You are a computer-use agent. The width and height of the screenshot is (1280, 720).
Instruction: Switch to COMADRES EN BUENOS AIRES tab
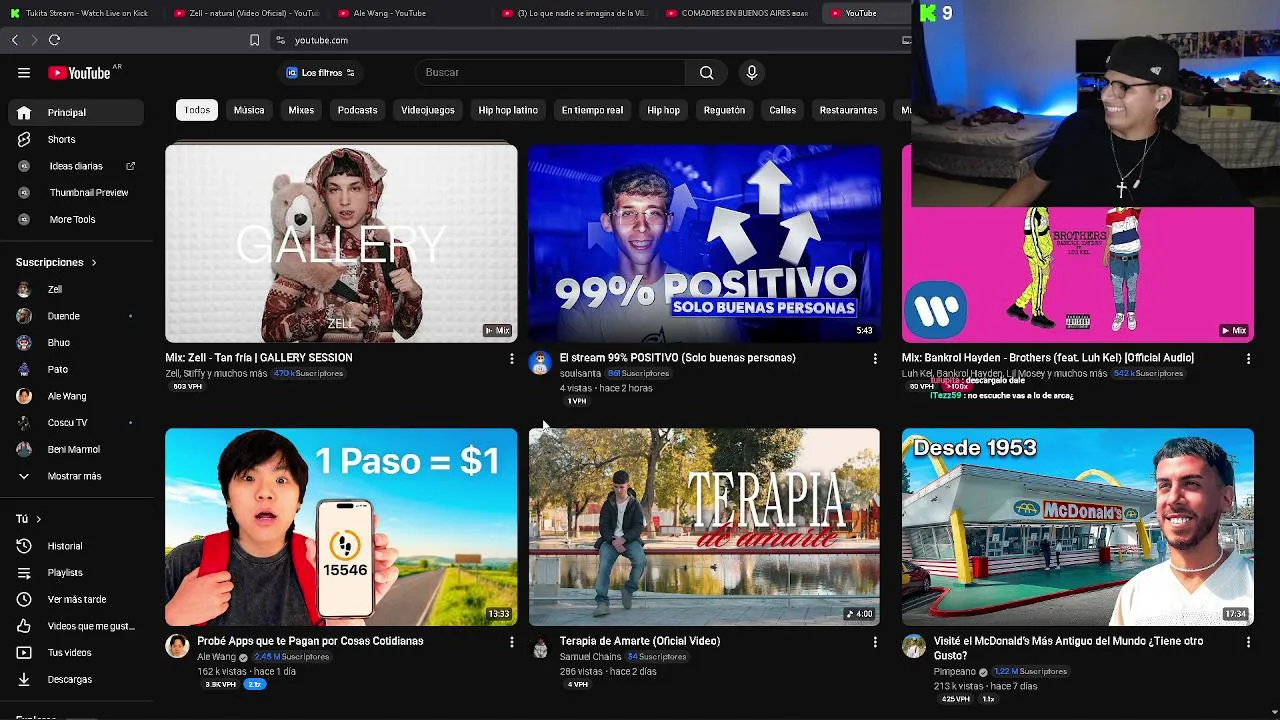[738, 13]
